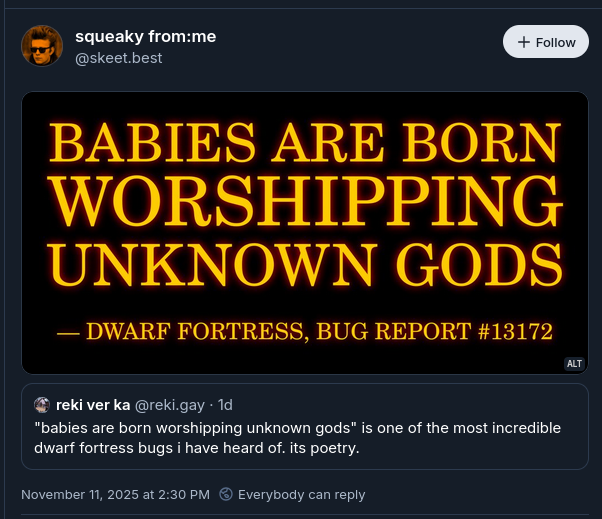The image size is (602, 519).
Task: Click 'BABIES ARE BORN' text in the image
Action: pyautogui.click(x=305, y=143)
